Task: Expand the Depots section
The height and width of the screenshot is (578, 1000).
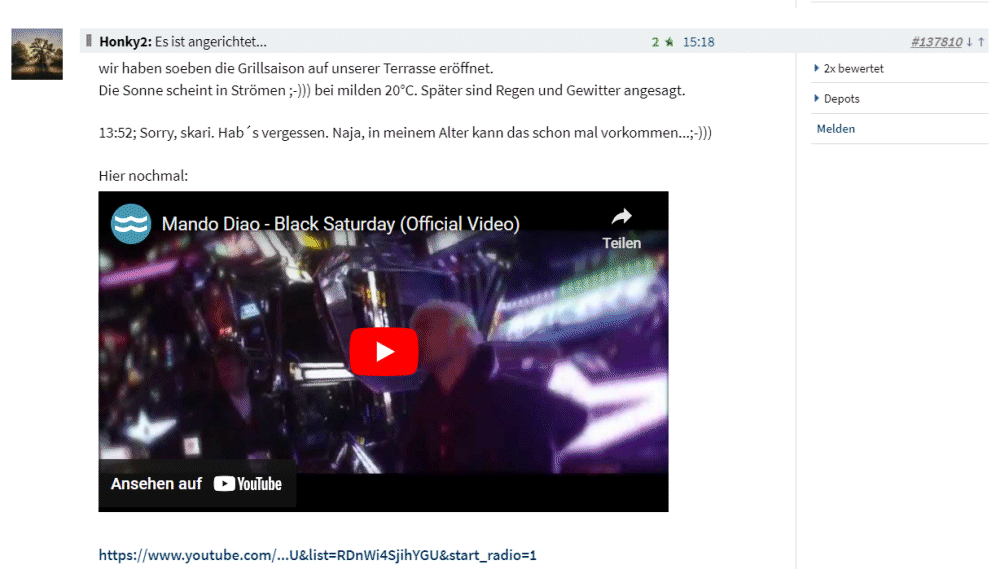Action: (837, 98)
